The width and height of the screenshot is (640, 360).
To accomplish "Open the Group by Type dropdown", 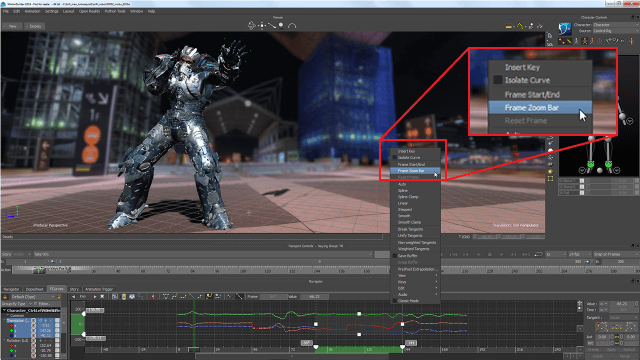I will 16,304.
